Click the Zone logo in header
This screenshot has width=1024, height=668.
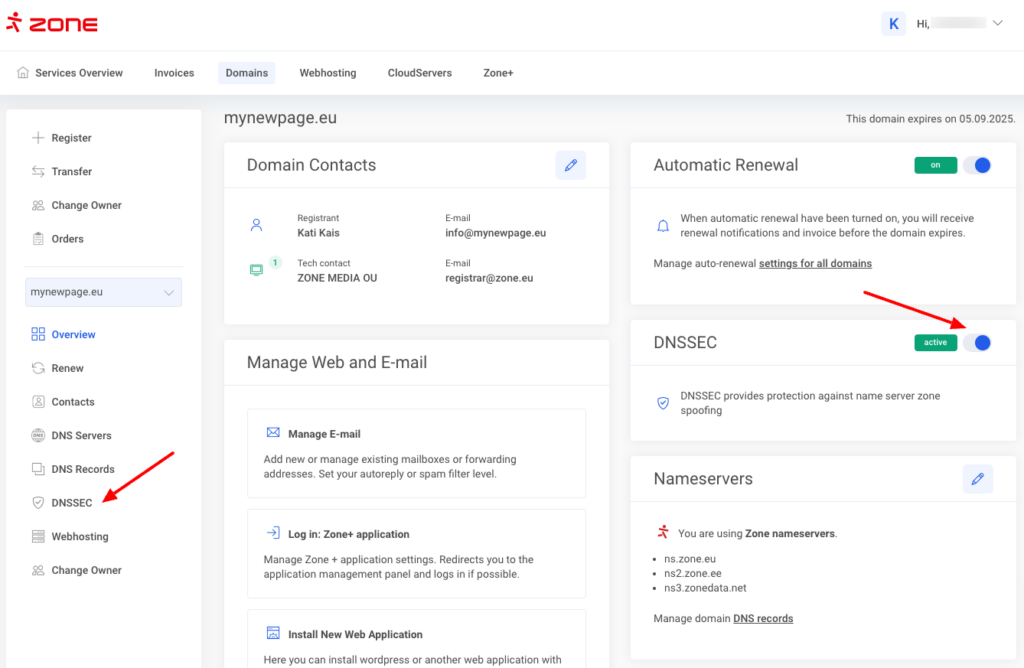coord(52,23)
